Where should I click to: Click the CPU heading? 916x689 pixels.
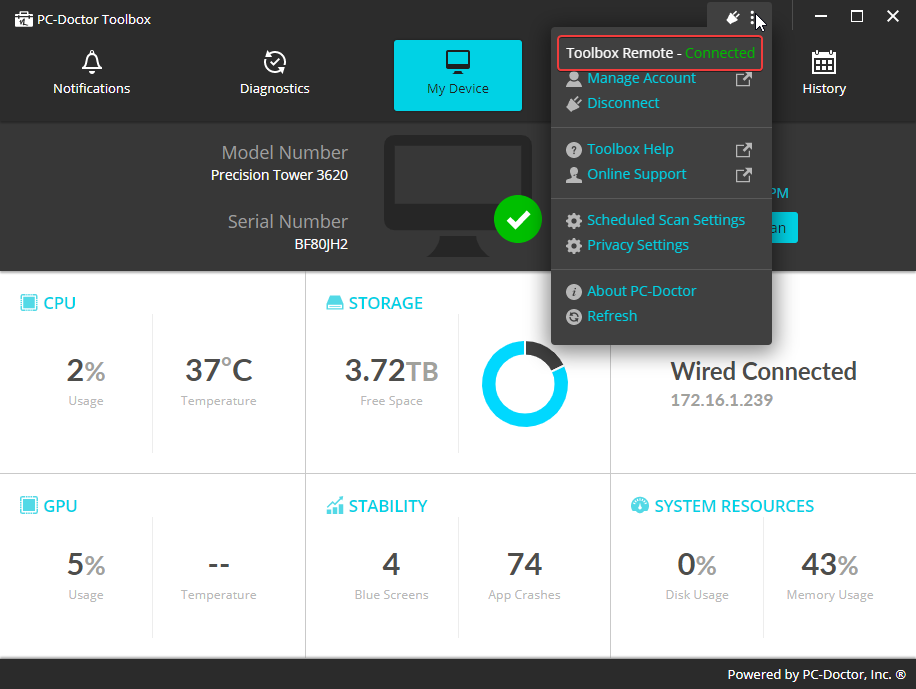click(x=60, y=303)
